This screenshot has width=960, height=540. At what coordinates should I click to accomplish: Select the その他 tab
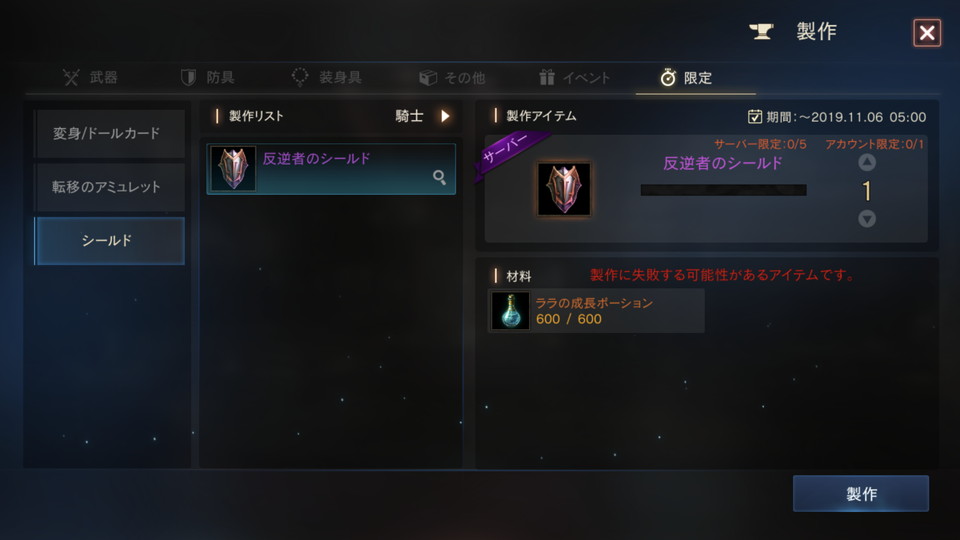tap(452, 78)
